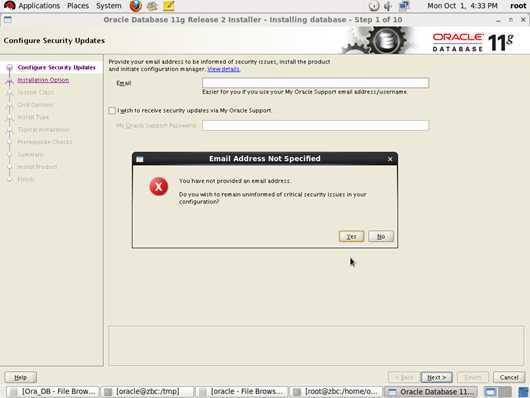
Task: Switch to Oracle Database 11 taskbar item
Action: pos(431,392)
